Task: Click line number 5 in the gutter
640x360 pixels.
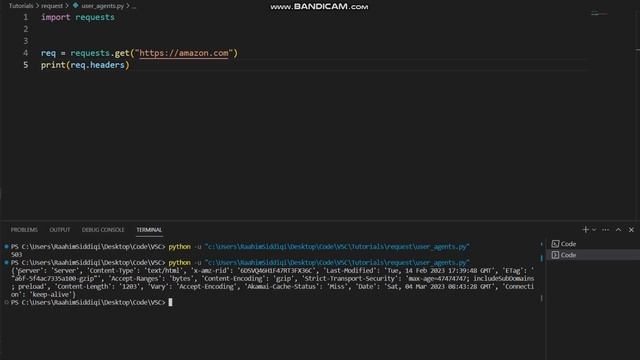Action: pyautogui.click(x=26, y=65)
